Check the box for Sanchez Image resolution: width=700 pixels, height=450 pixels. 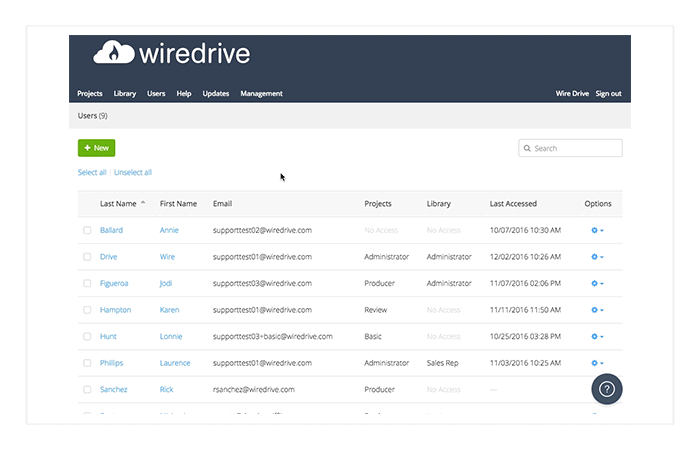pos(87,390)
